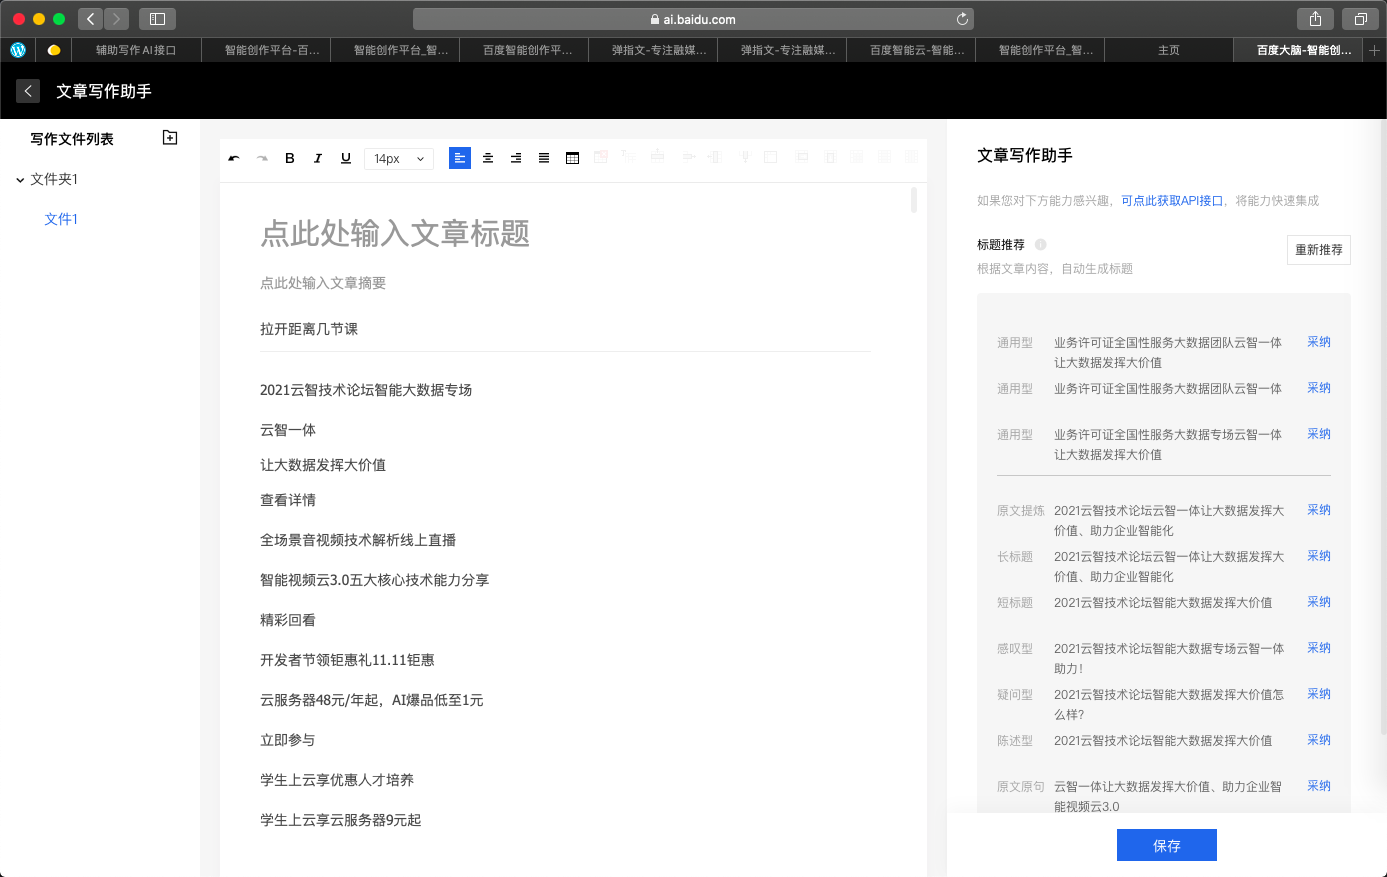This screenshot has width=1387, height=877.
Task: Switch to the 辅助写作 AI接口 browser tab
Action: tap(136, 50)
